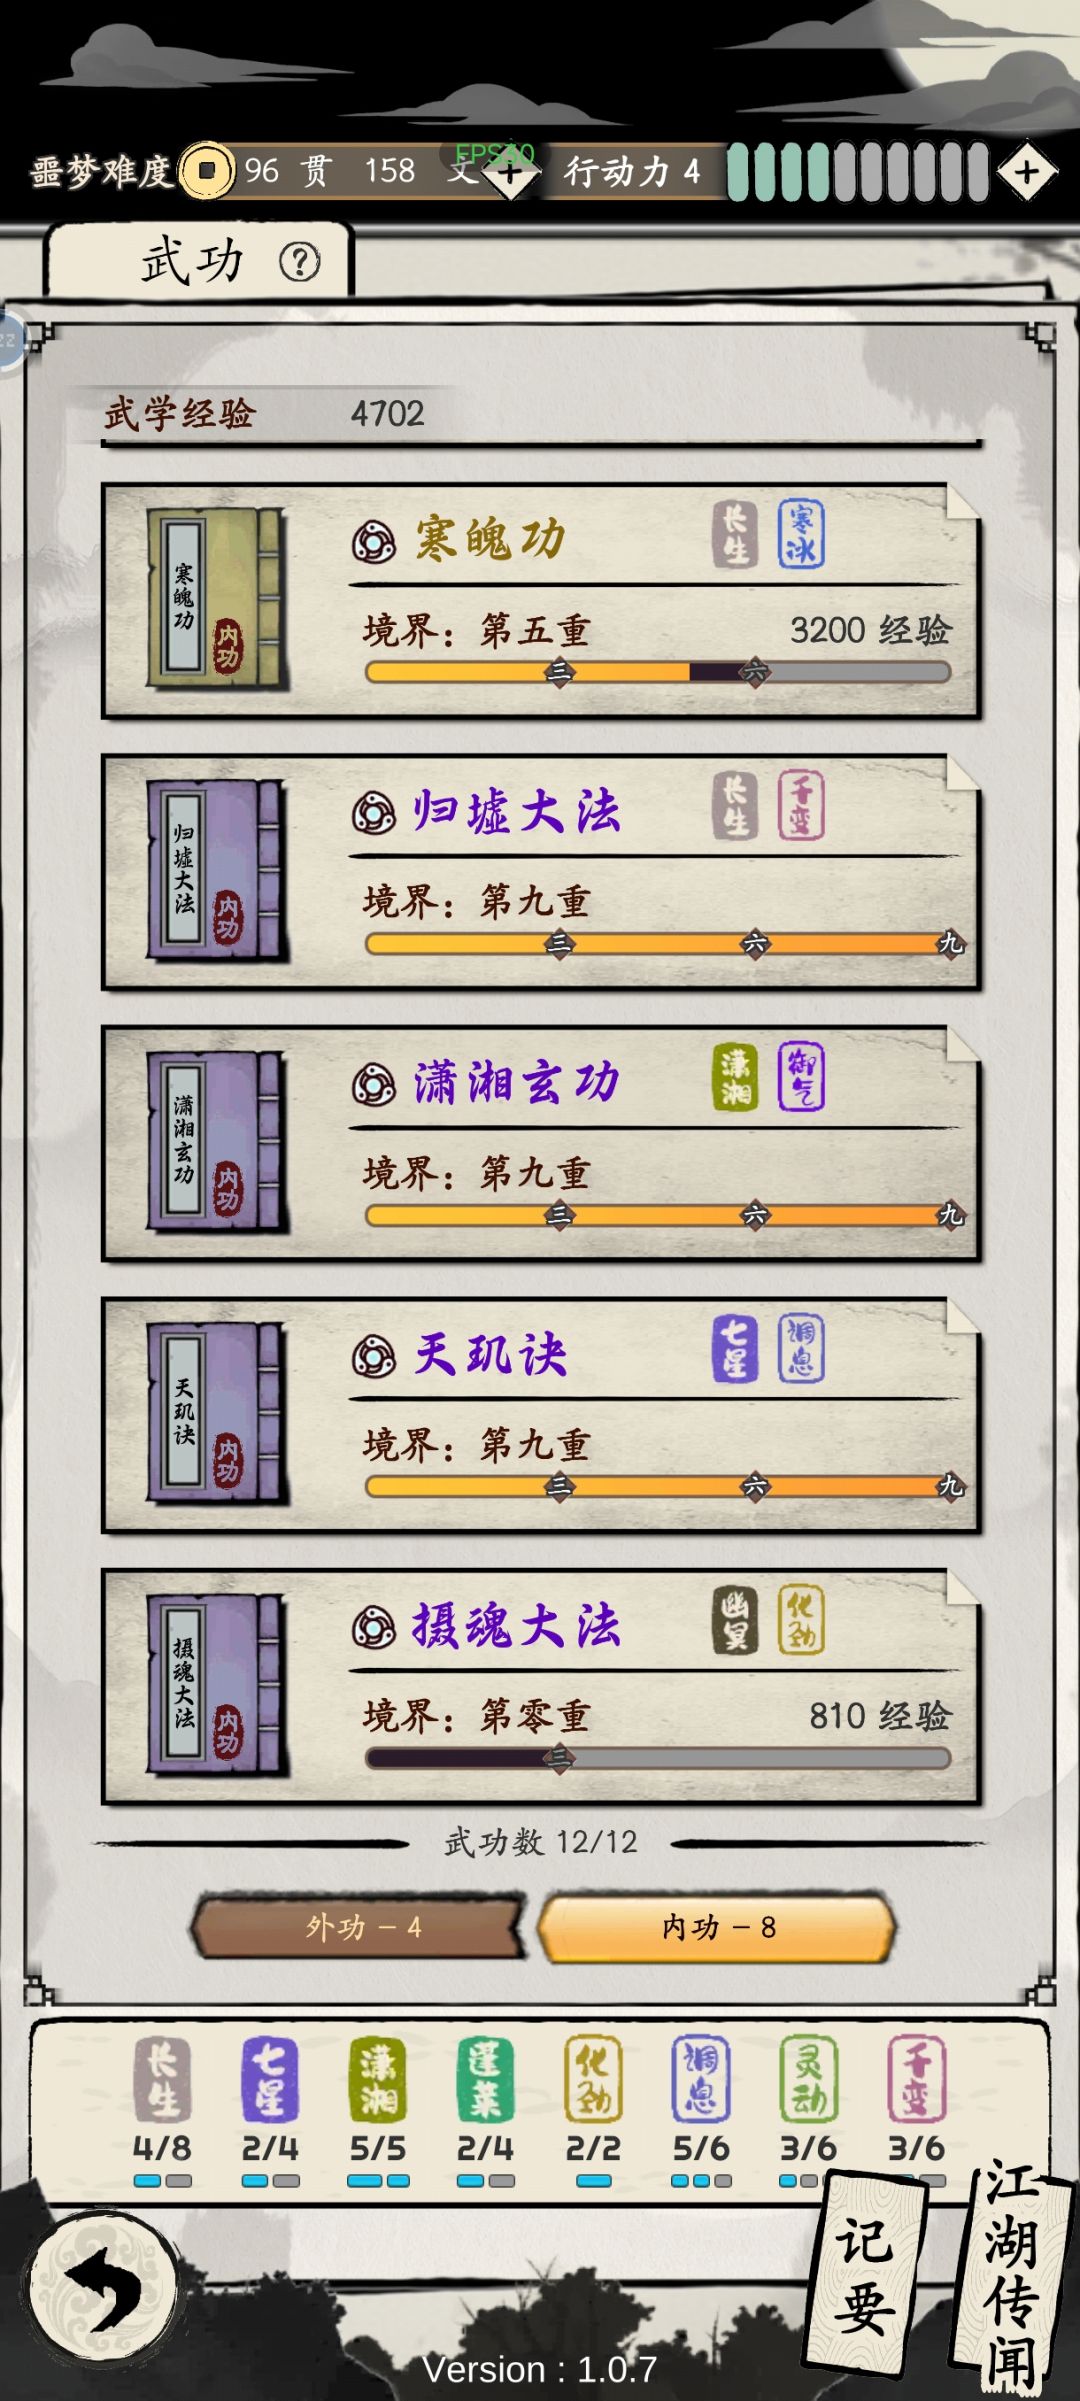Click the 摄魂大法 experience progress bar
The image size is (1080, 2401).
[658, 1758]
